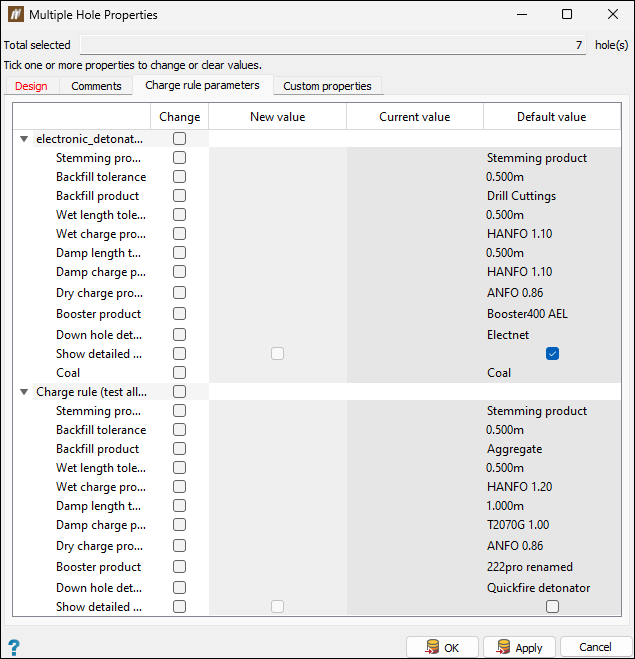Image resolution: width=635 pixels, height=659 pixels.
Task: Tick Change for Backfill product row with Aggregate
Action: pos(179,449)
